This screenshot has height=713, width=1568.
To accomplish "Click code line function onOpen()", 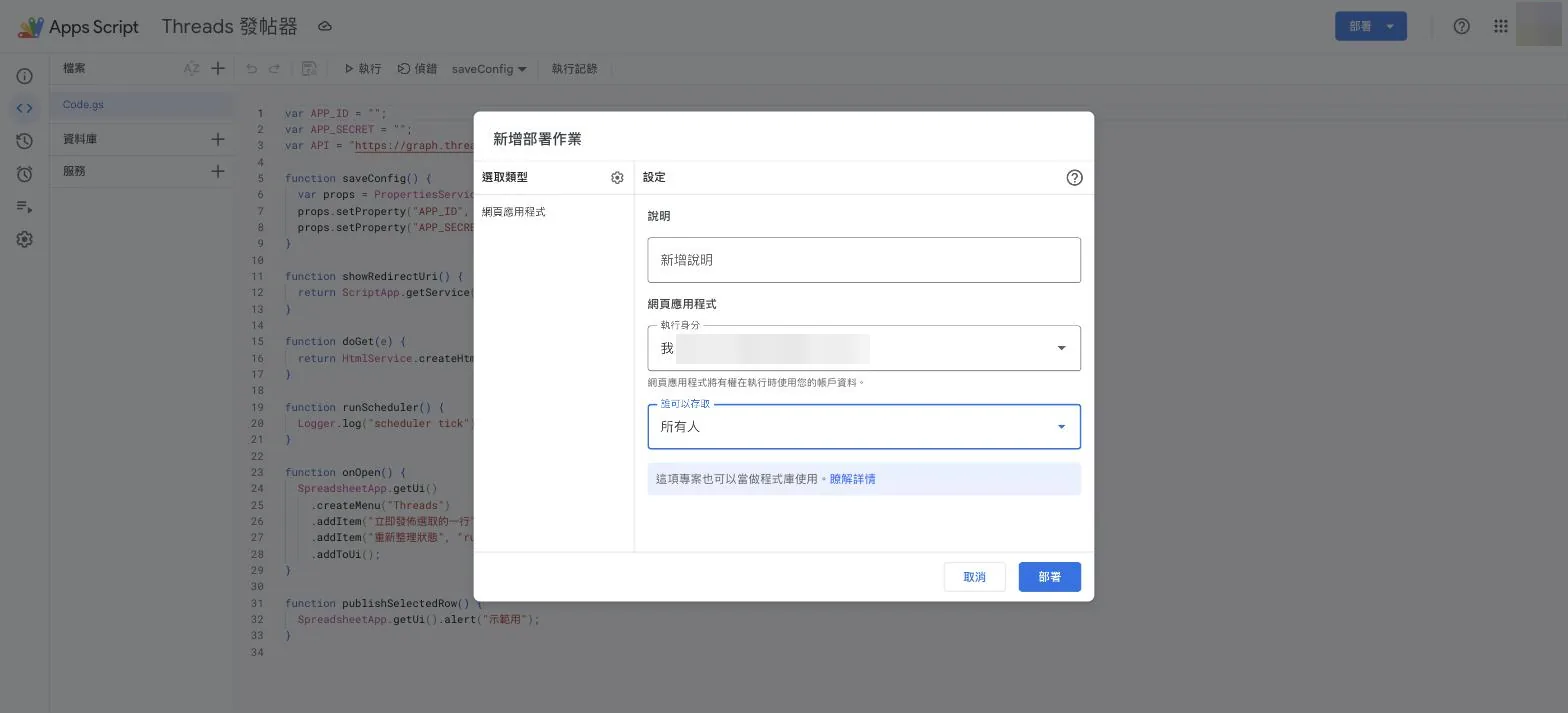I will [x=345, y=472].
